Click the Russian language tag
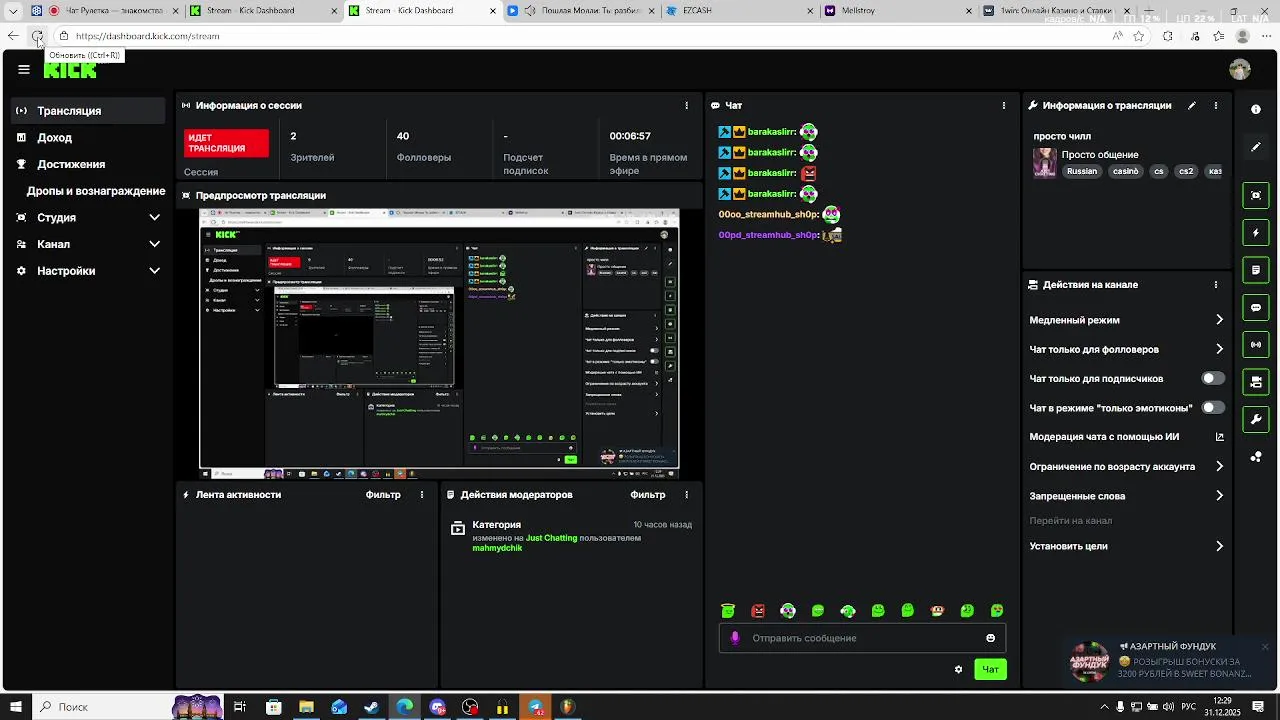The image size is (1280, 720). tap(1082, 171)
